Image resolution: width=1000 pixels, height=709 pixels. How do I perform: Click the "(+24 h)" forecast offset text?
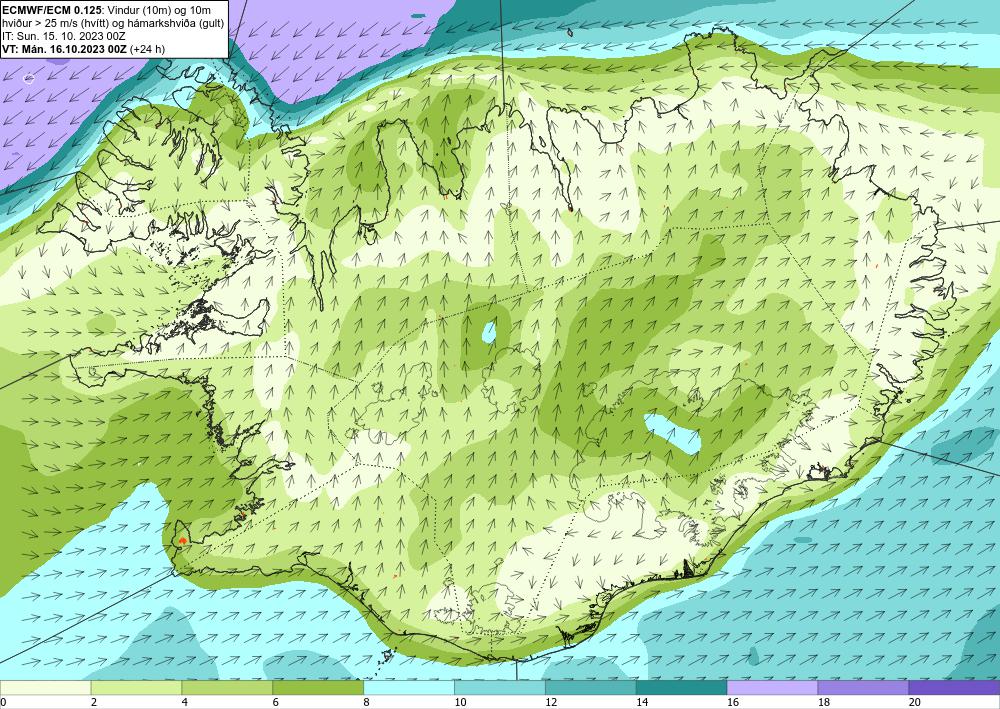click(147, 49)
